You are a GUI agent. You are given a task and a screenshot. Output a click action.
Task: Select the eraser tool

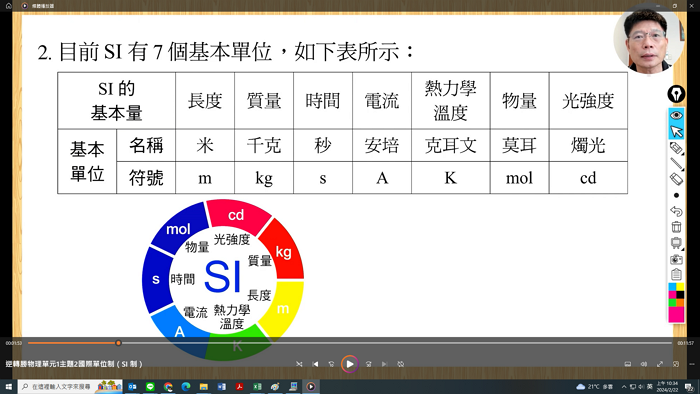tap(676, 179)
